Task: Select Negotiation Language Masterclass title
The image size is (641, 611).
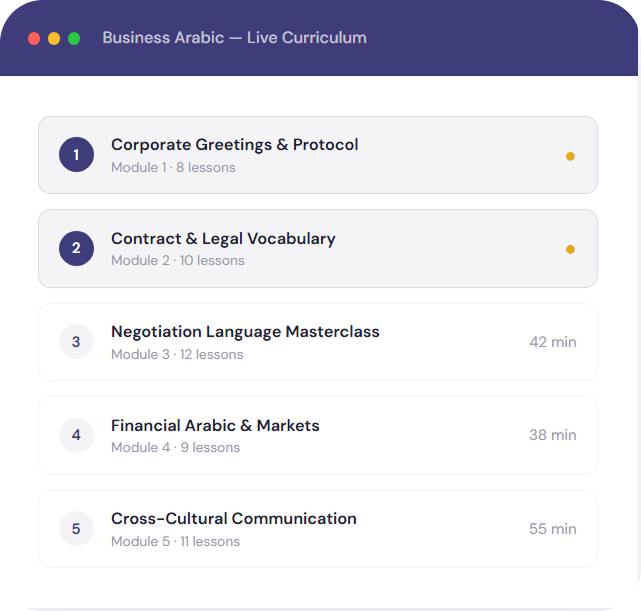Action: point(245,332)
